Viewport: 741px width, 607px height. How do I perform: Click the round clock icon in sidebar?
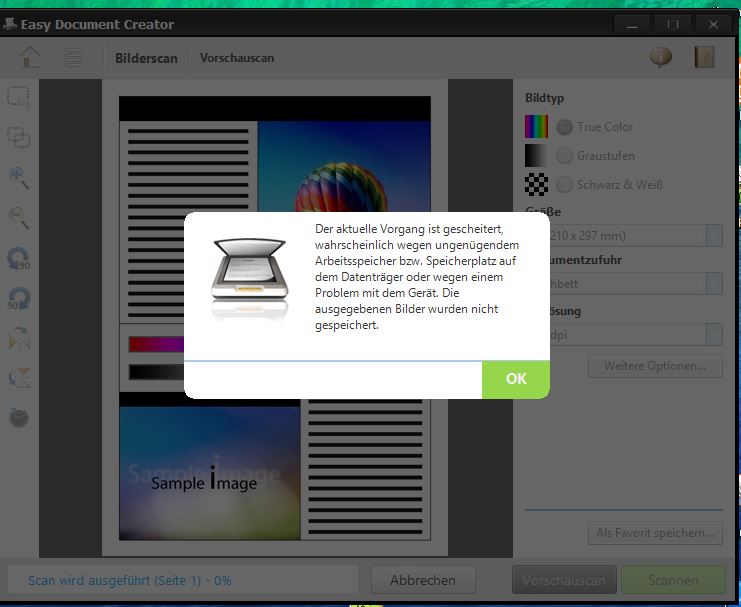pos(19,418)
